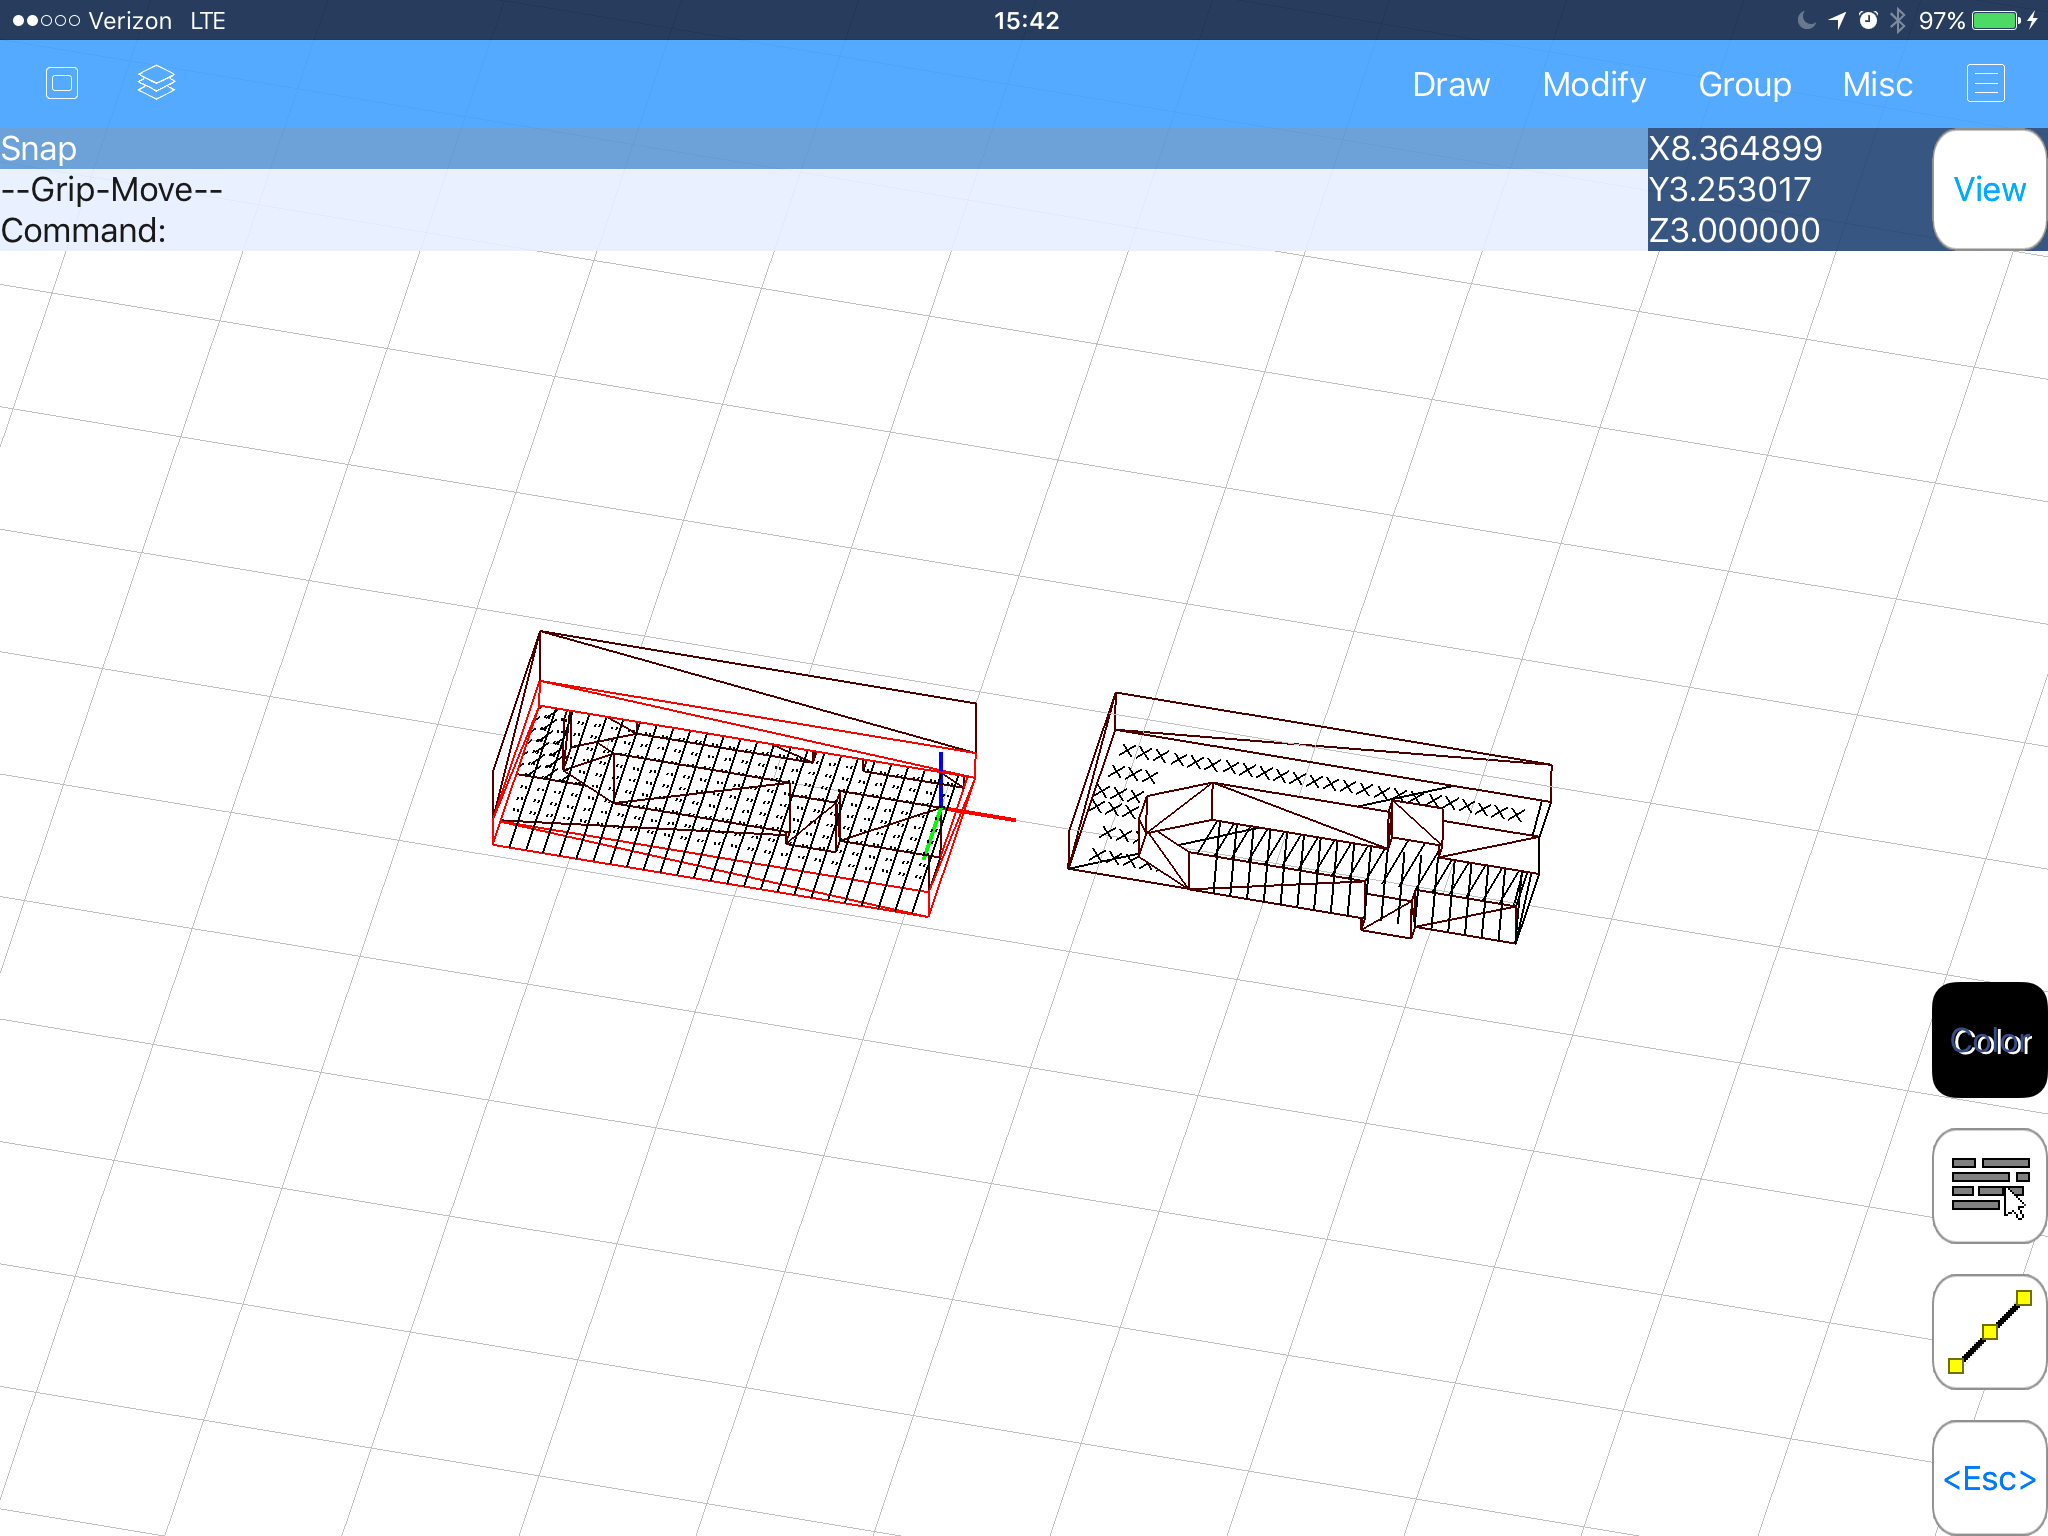Click the green Y-axis gizmo handle
Image resolution: width=2048 pixels, height=1536 pixels.
click(x=933, y=836)
